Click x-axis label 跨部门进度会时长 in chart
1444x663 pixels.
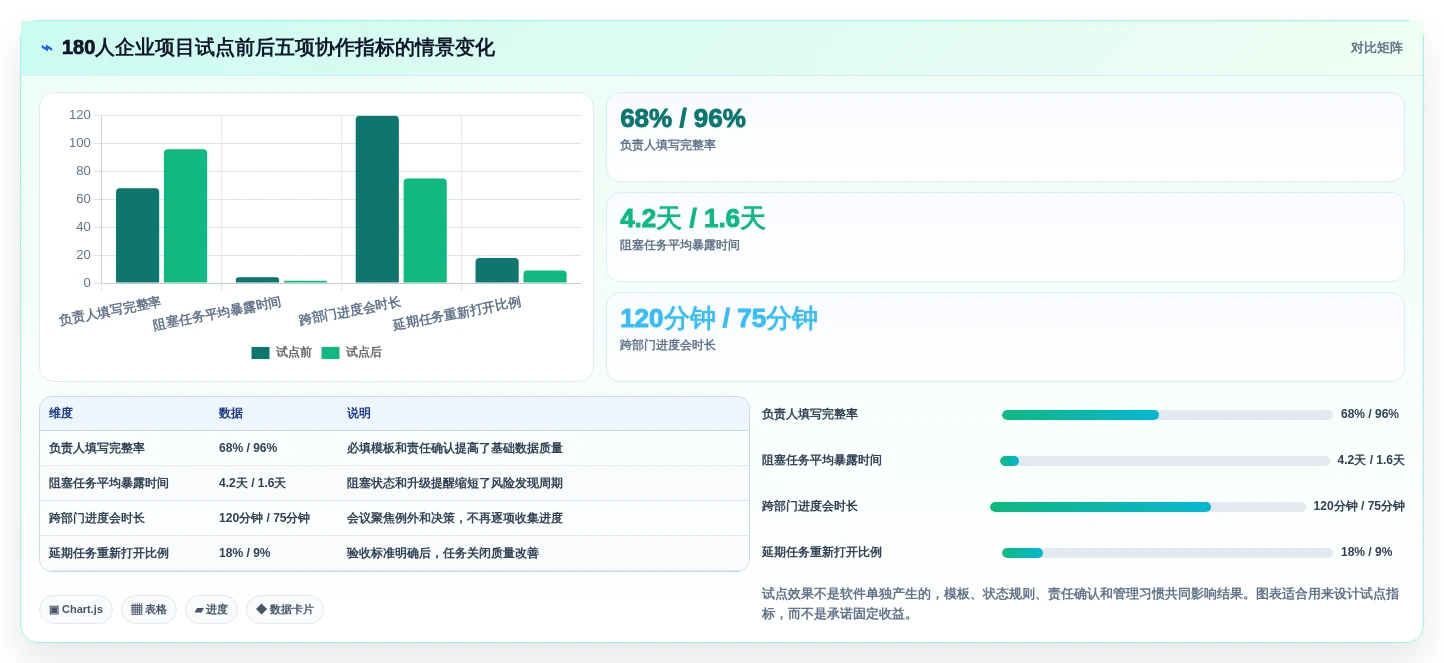click(x=350, y=311)
